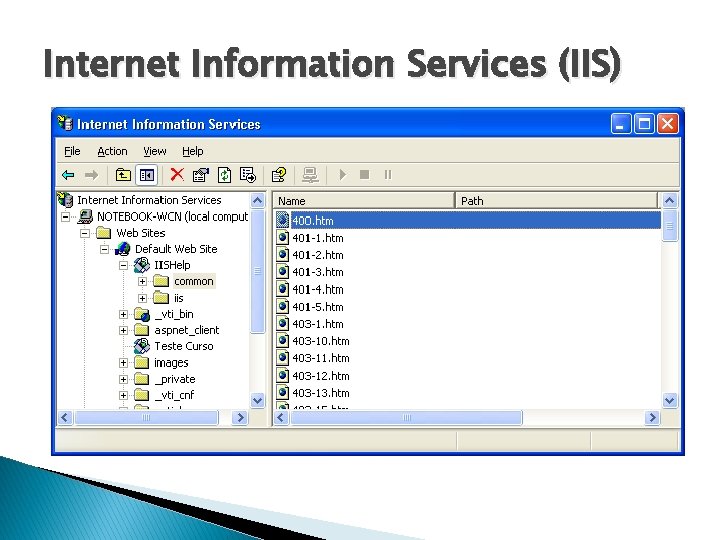Click the file list scroll right arrow
The width and height of the screenshot is (720, 540).
point(652,418)
